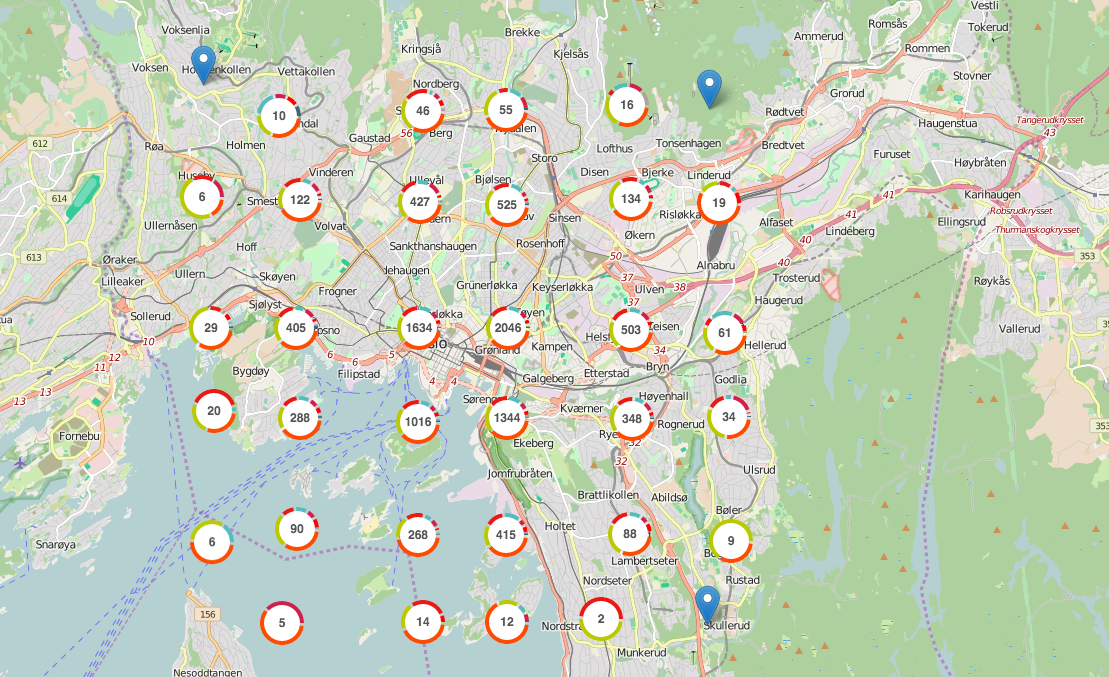Click the Nesoddtangen map label
Screen dimensions: 1109x677
[x=208, y=672]
